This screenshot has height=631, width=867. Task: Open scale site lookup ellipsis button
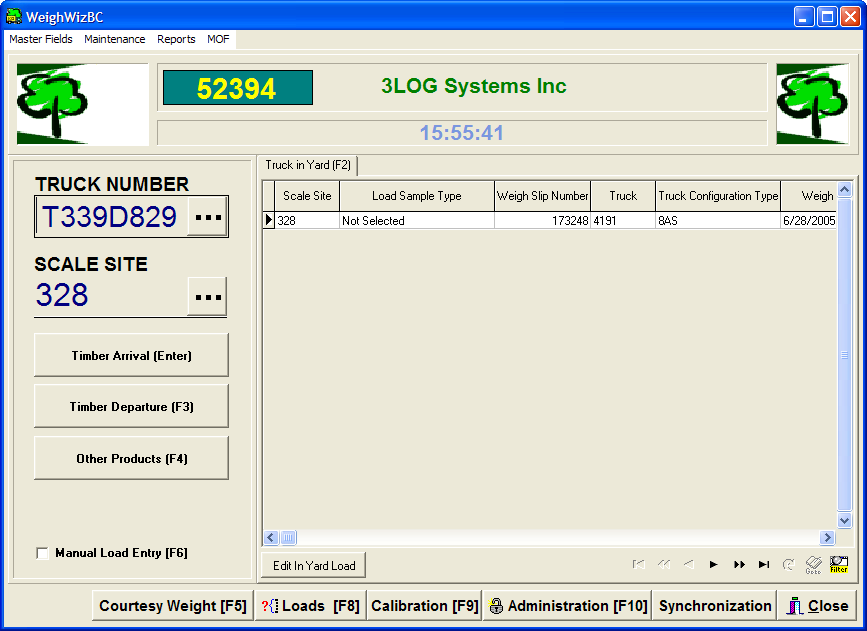pos(208,297)
